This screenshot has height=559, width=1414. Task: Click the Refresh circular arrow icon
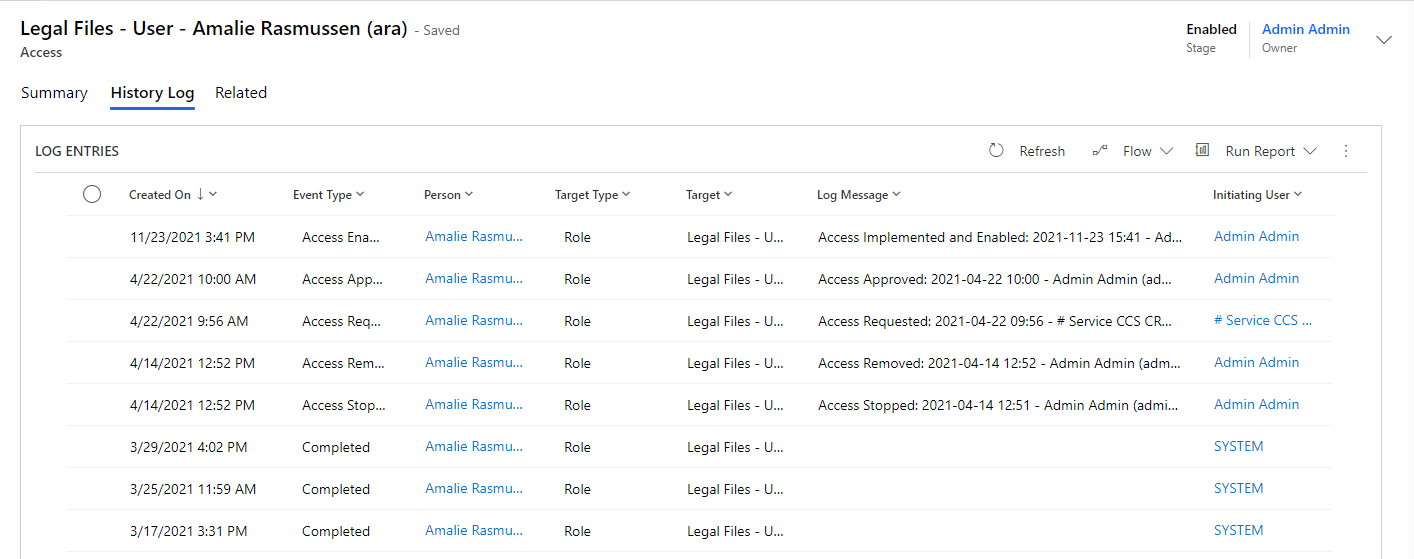click(x=996, y=151)
